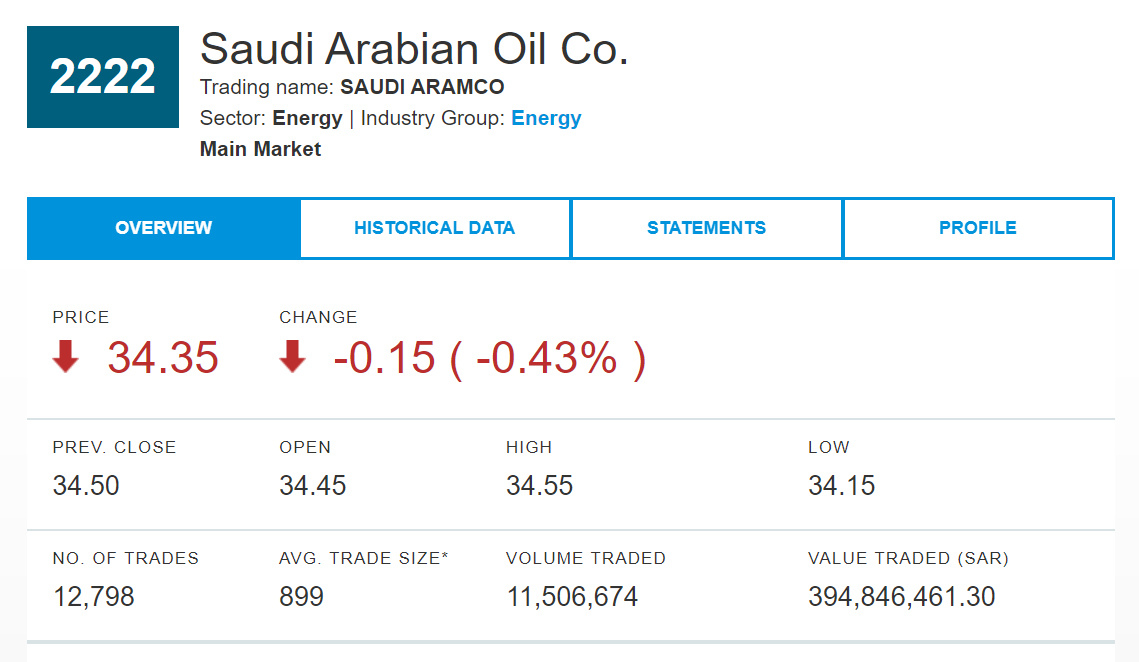Click the red down arrow beside price
The width and height of the screenshot is (1139, 662).
66,357
